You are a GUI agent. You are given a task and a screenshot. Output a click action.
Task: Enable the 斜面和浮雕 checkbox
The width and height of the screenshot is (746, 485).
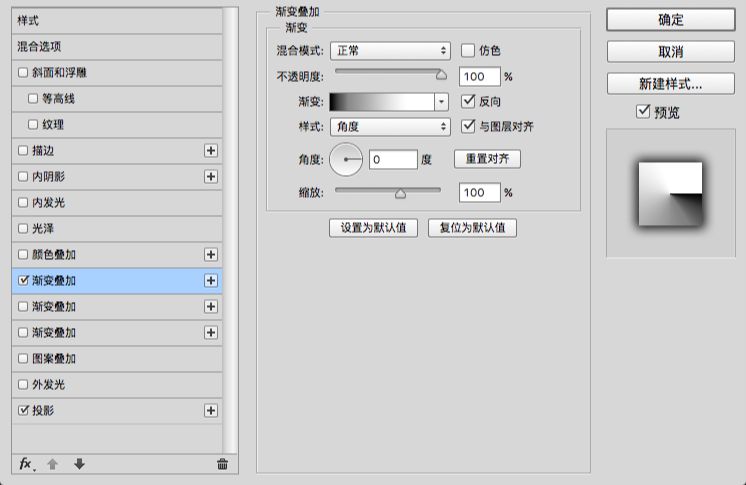[23, 72]
